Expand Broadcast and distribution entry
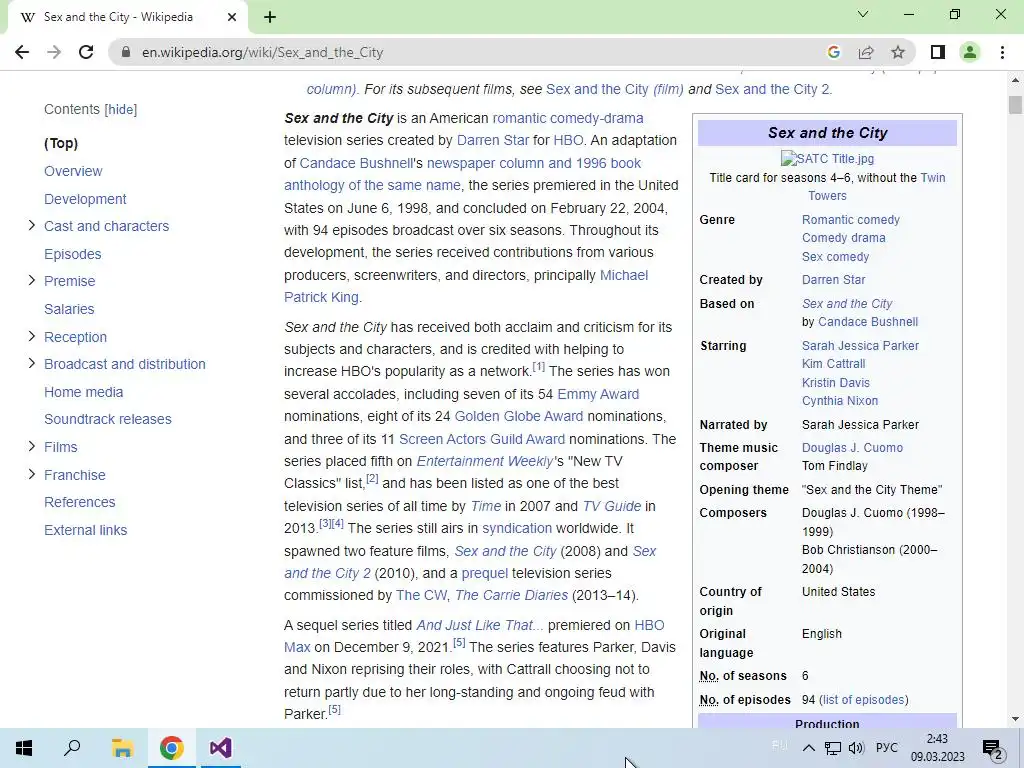This screenshot has height=768, width=1024. click(x=31, y=363)
